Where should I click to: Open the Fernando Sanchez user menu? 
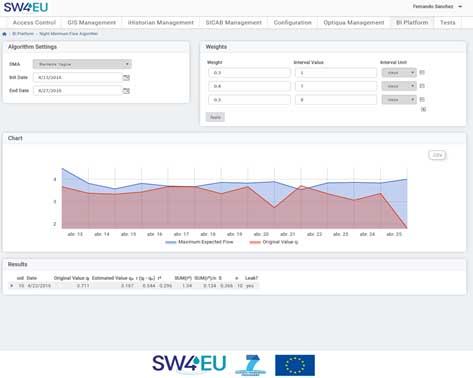437,7
